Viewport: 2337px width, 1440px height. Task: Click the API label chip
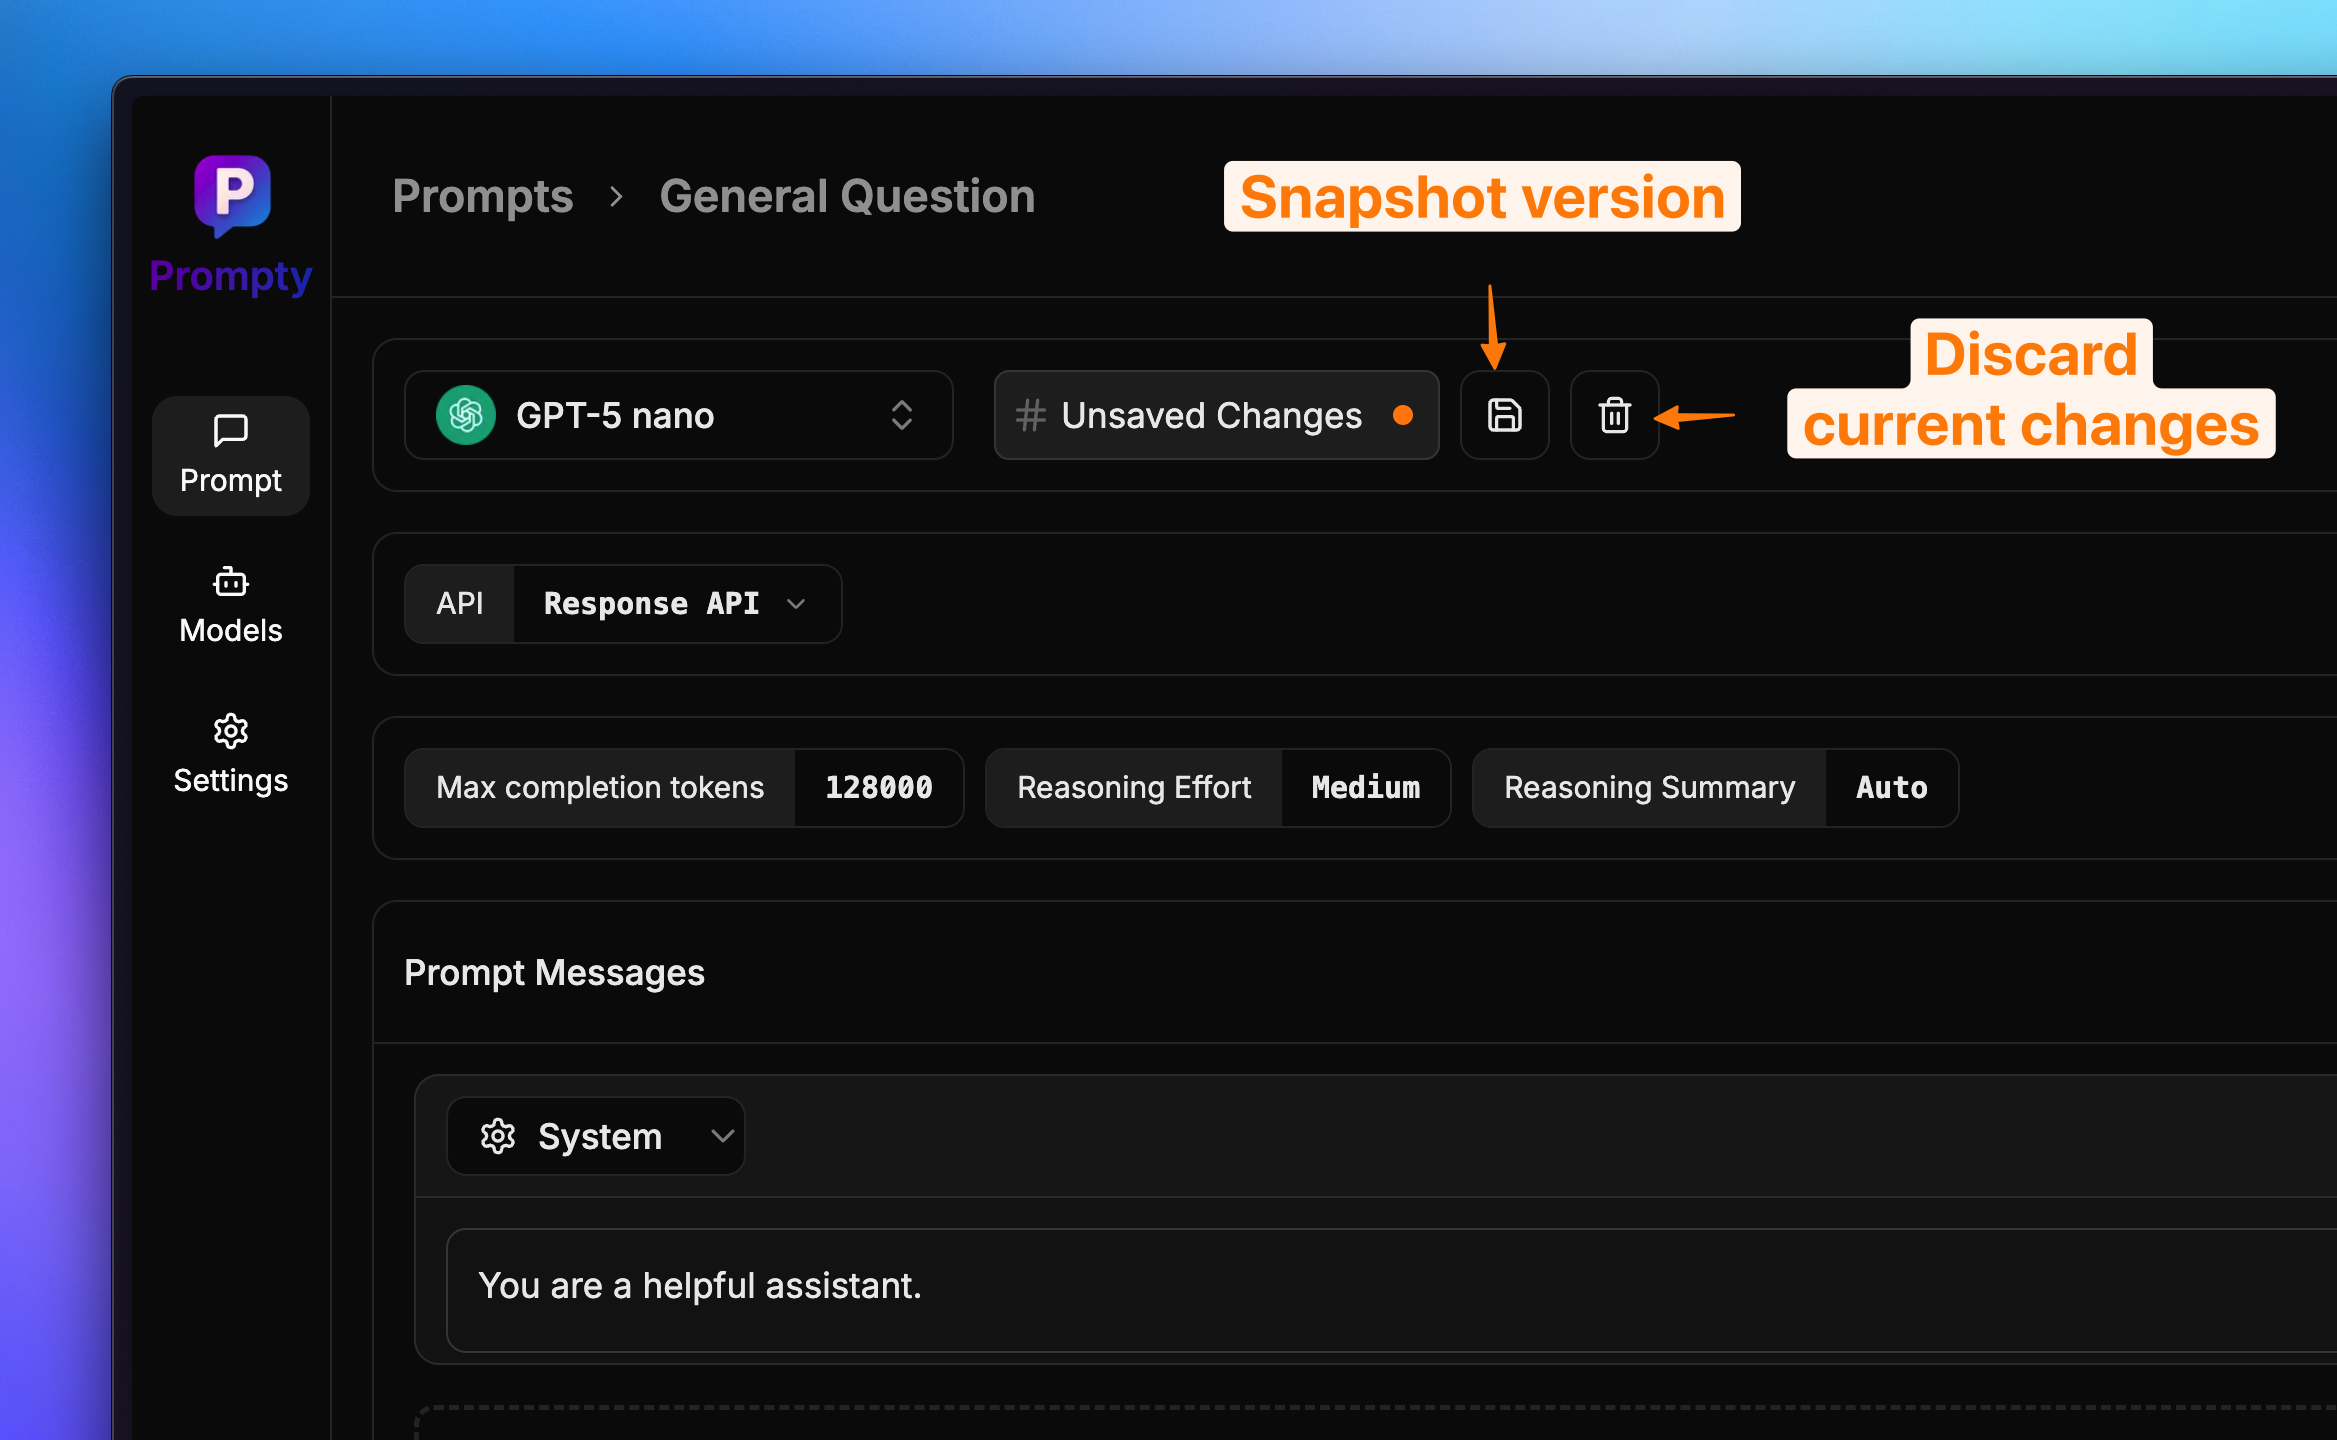459,603
